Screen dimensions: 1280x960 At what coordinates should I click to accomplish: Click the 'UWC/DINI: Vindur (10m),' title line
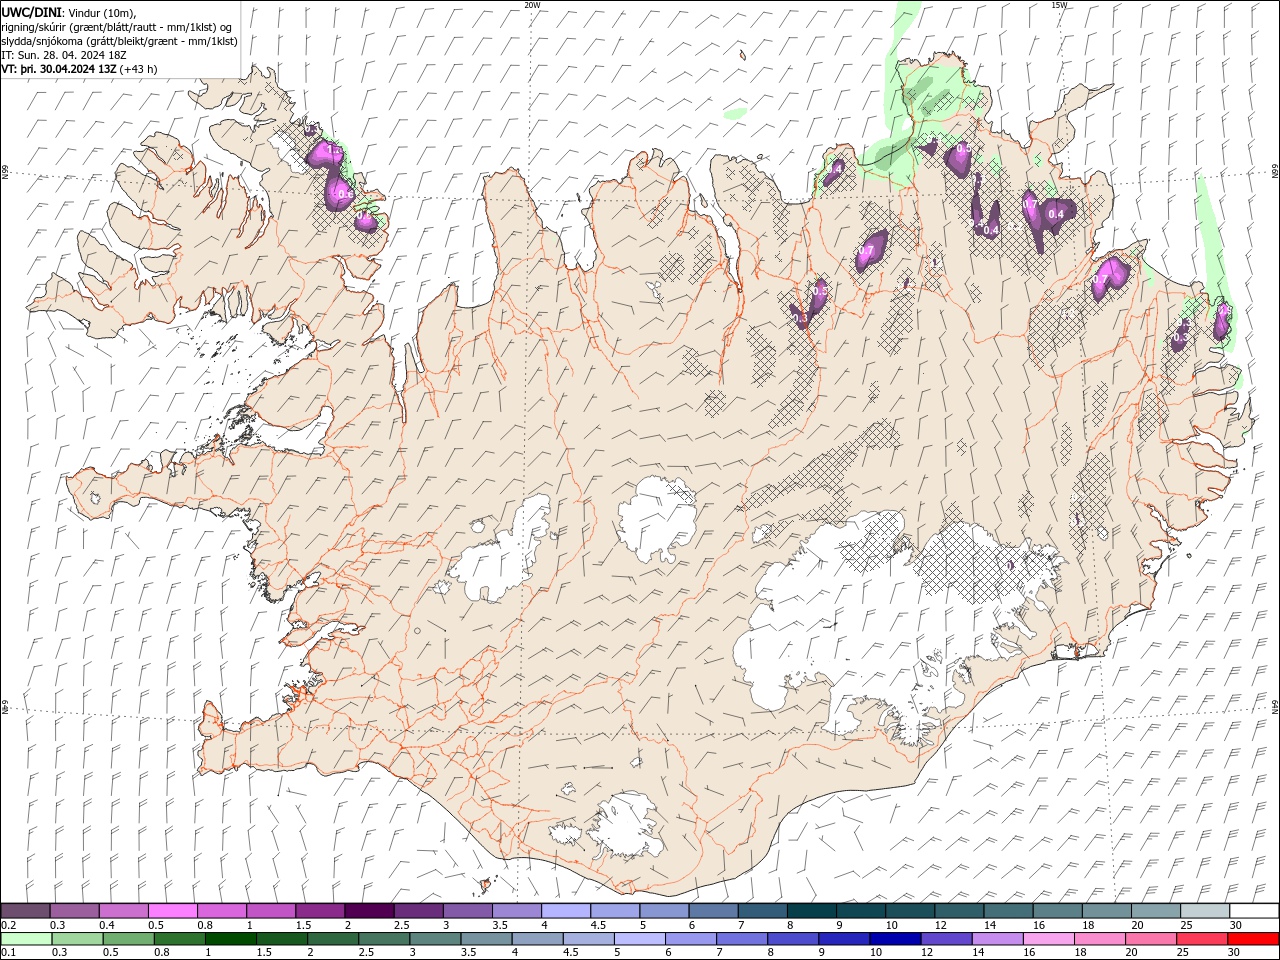click(69, 11)
